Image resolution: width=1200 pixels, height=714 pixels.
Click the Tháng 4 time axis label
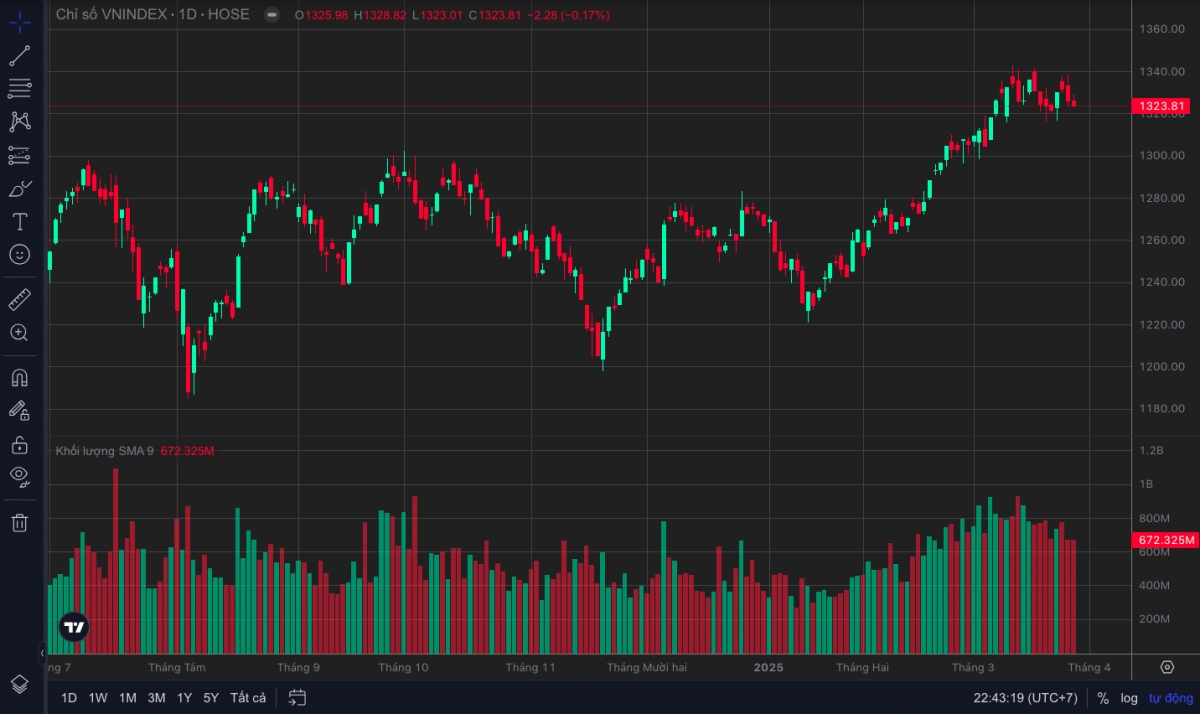click(1089, 667)
